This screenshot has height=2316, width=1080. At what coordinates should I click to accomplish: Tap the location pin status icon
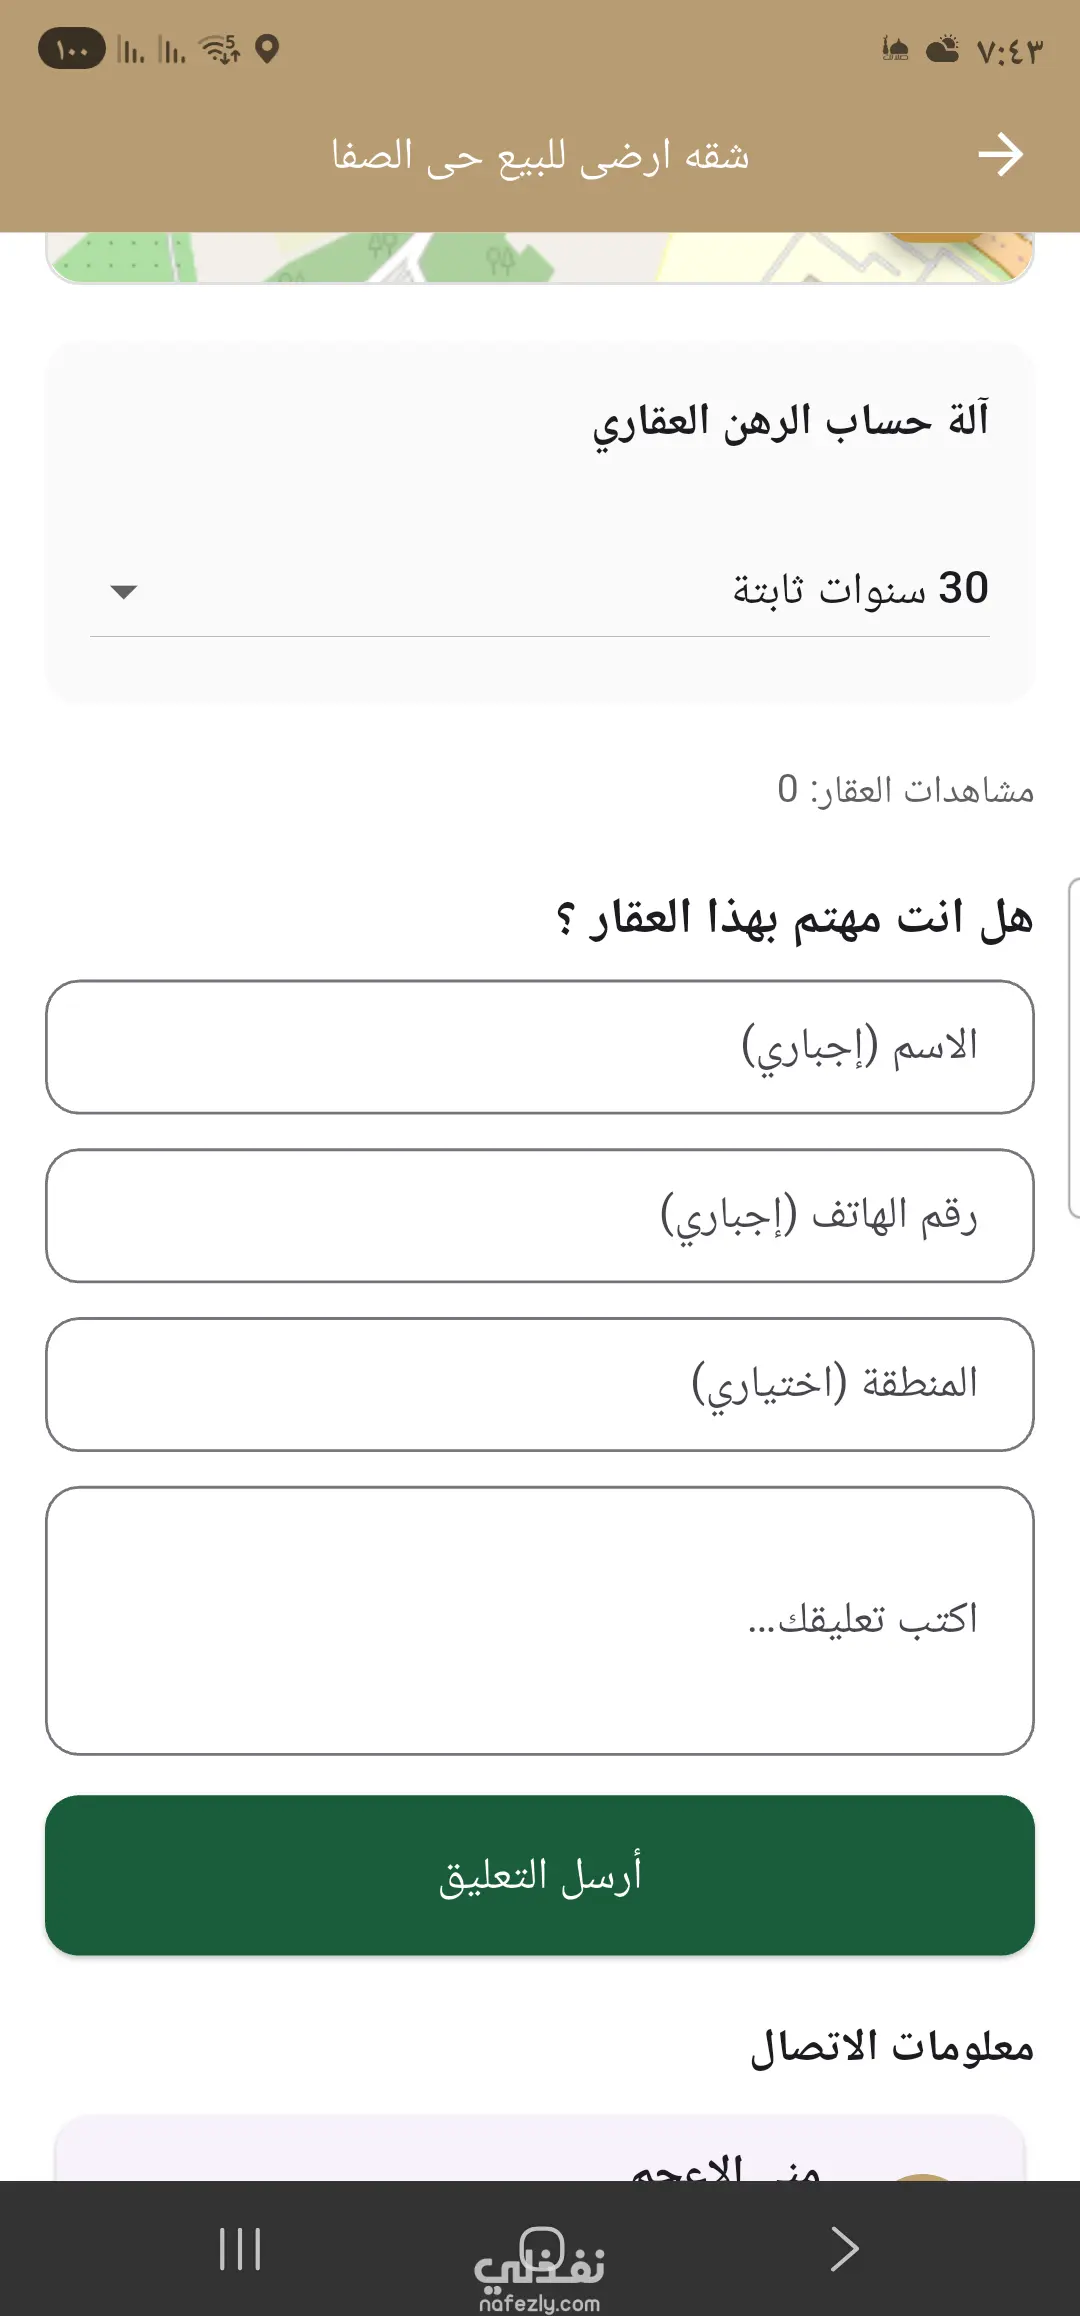(x=267, y=48)
